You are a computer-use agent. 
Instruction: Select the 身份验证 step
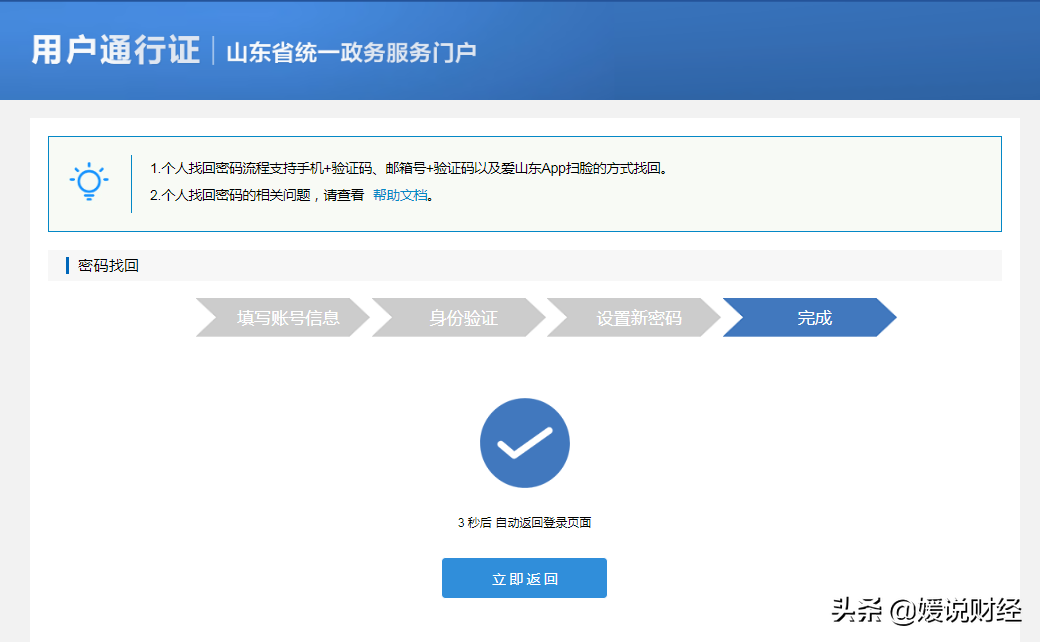459,318
